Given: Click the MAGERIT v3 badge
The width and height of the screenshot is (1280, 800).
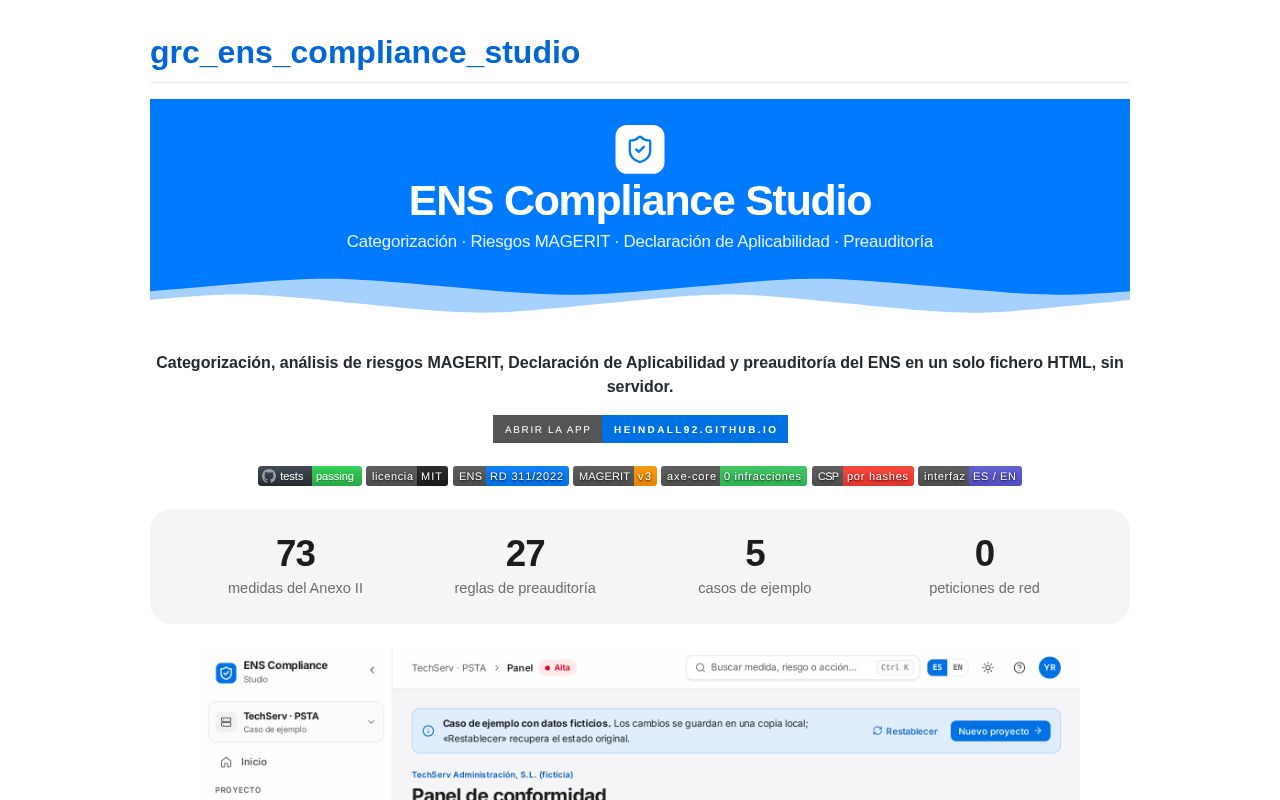Looking at the screenshot, I should click(x=615, y=476).
